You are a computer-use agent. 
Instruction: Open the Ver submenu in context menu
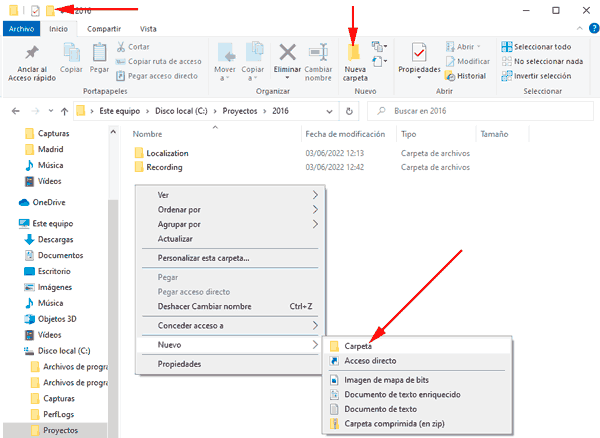230,195
